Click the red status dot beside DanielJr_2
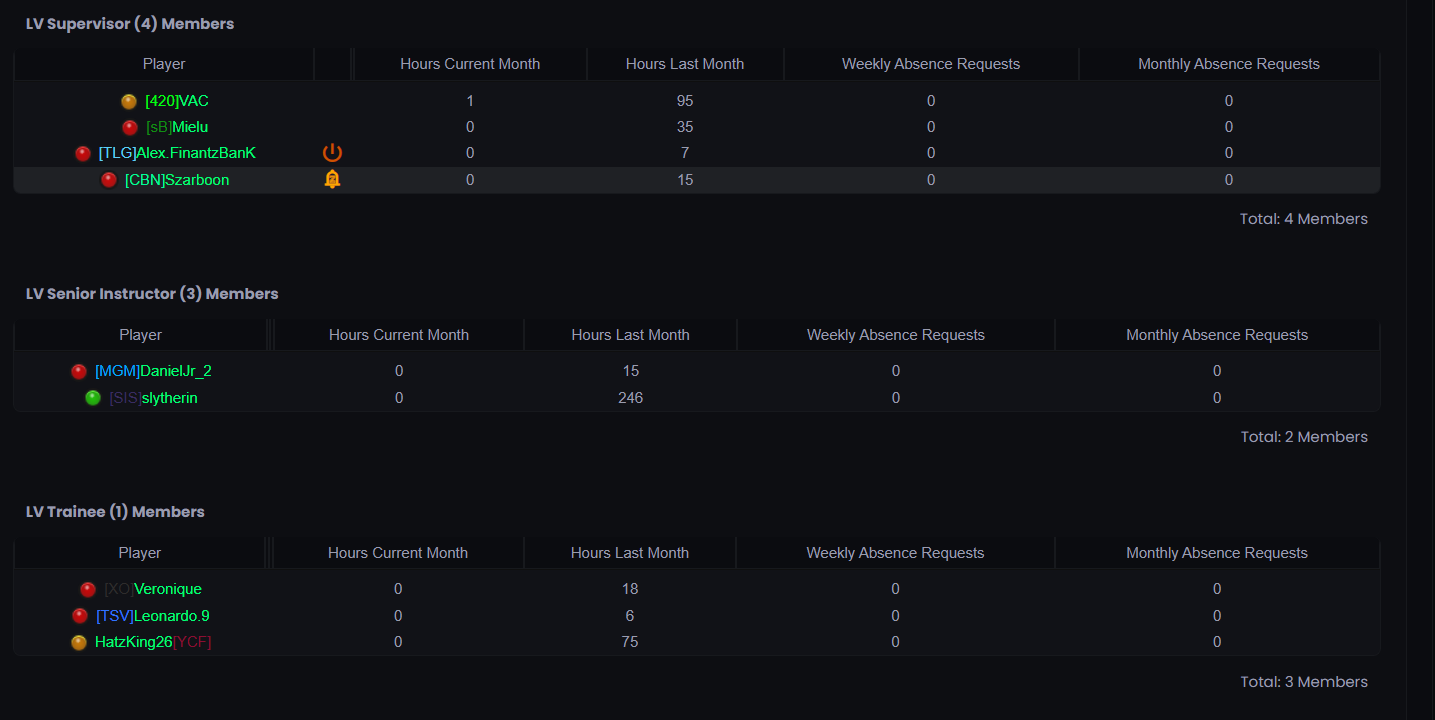This screenshot has width=1435, height=720. point(79,371)
